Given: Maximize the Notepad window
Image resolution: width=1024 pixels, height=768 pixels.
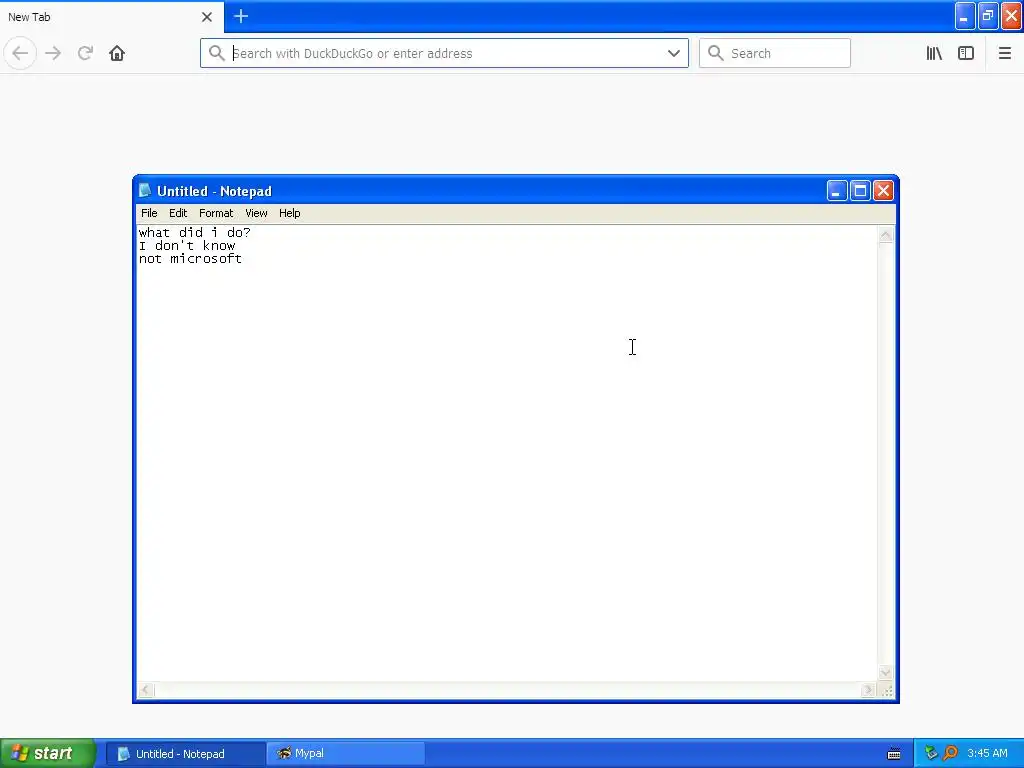Looking at the screenshot, I should 860,191.
